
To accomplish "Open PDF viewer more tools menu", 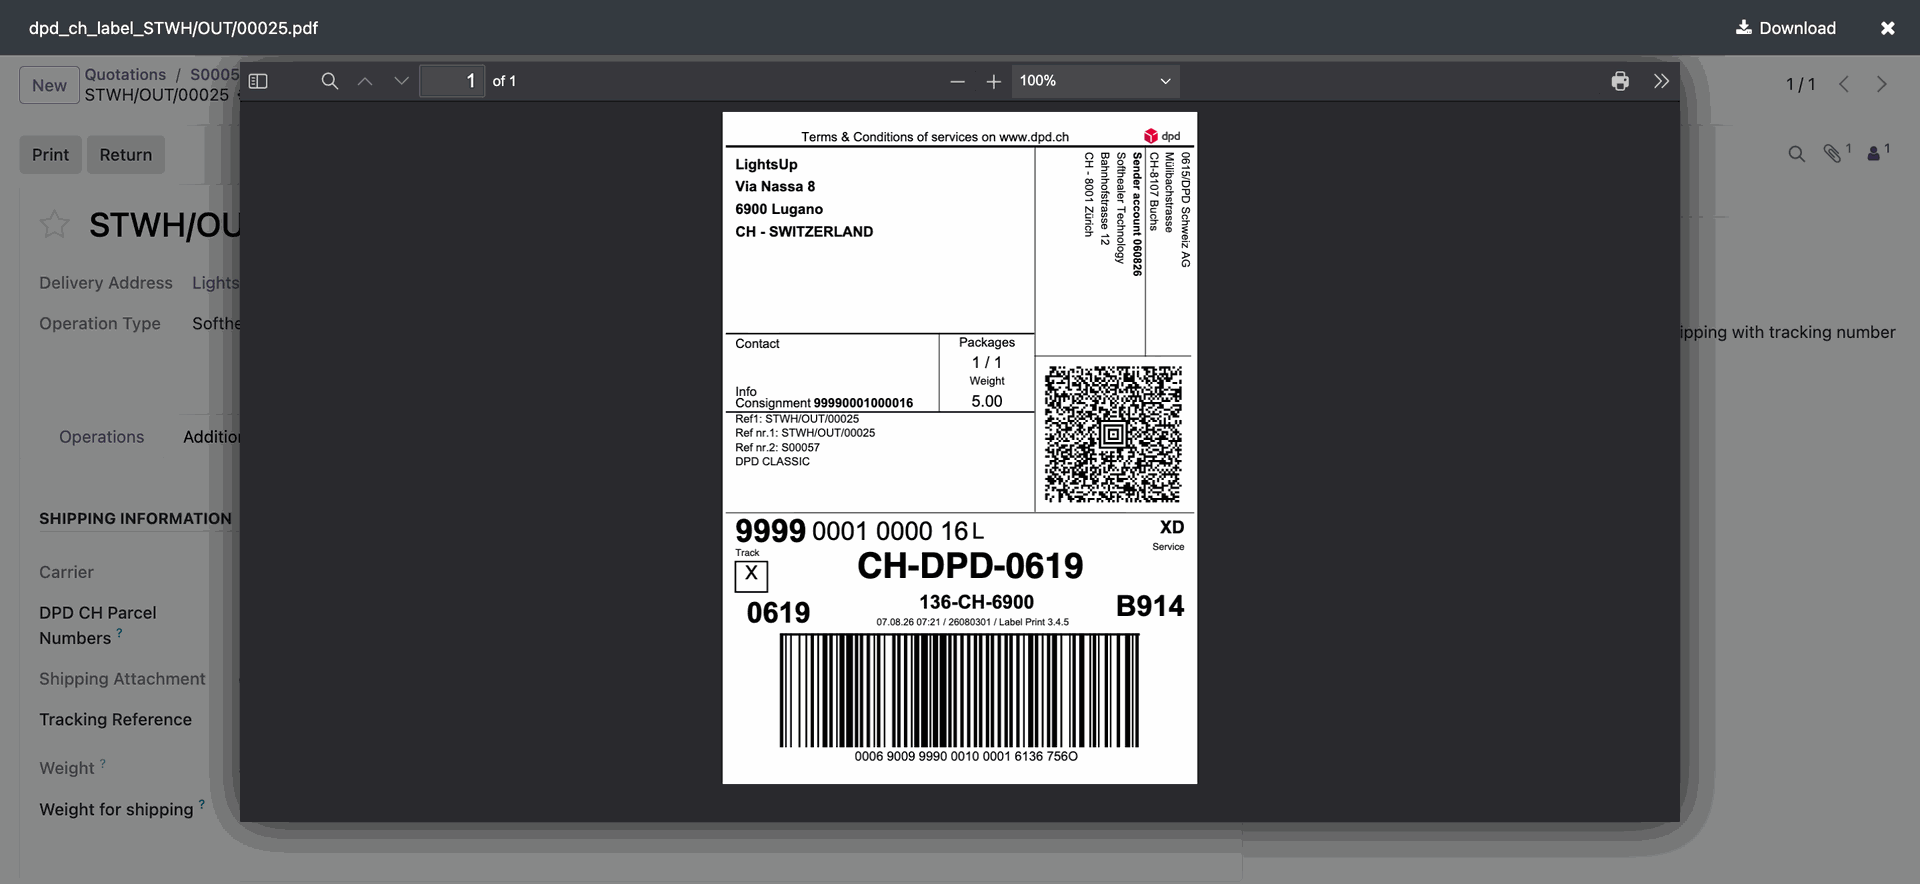I will click(x=1661, y=81).
